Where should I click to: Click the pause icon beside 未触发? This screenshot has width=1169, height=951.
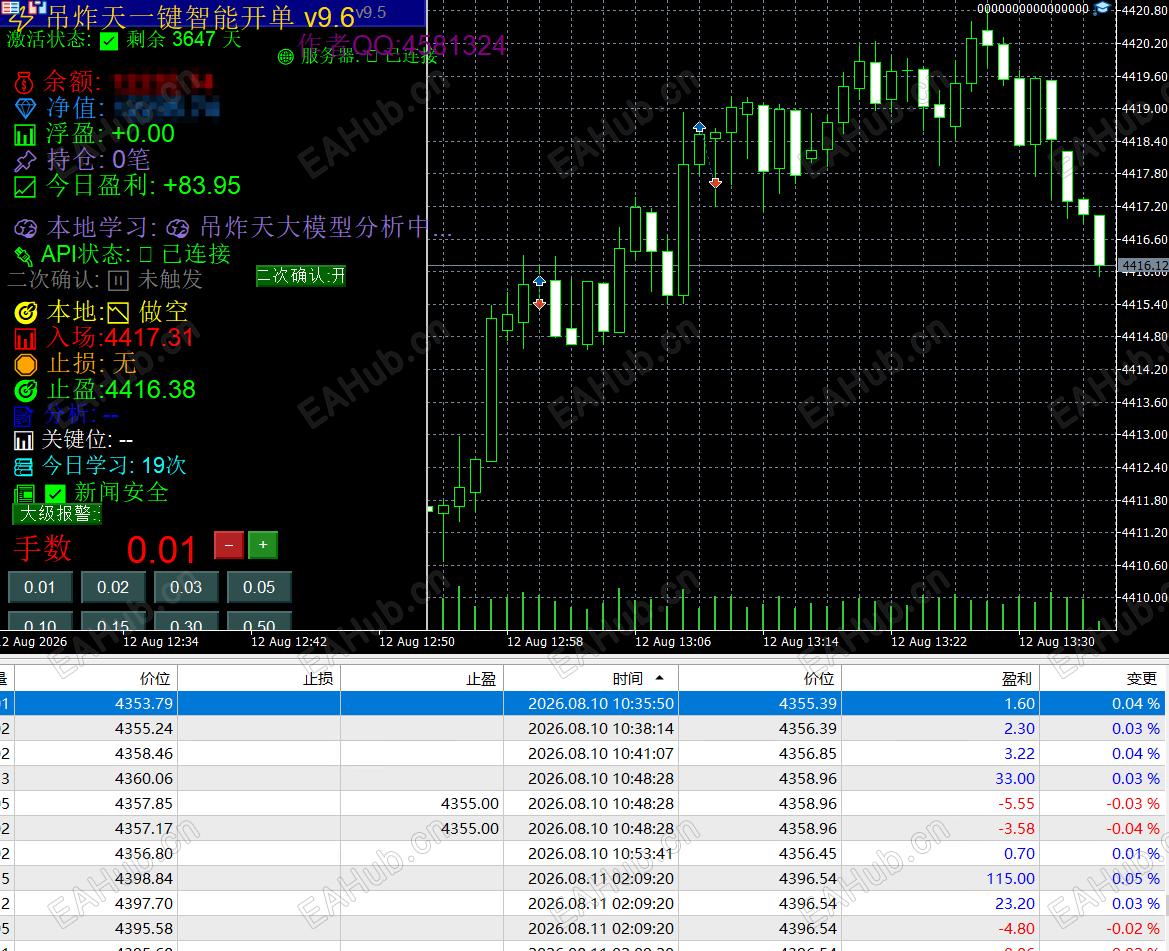tap(119, 280)
